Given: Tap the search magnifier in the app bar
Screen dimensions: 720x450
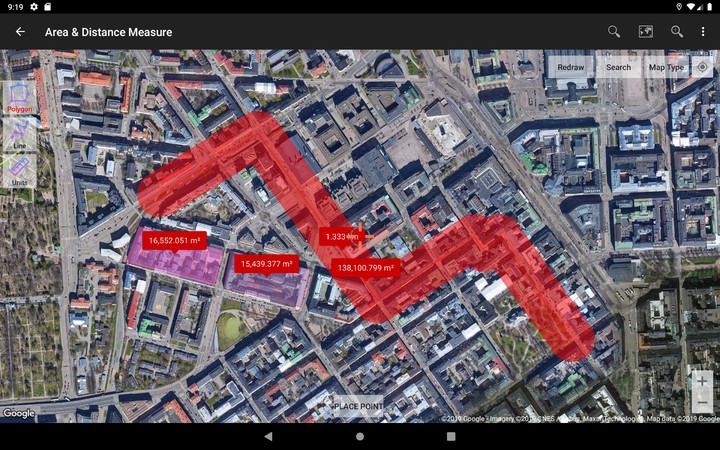Looking at the screenshot, I should tap(614, 32).
